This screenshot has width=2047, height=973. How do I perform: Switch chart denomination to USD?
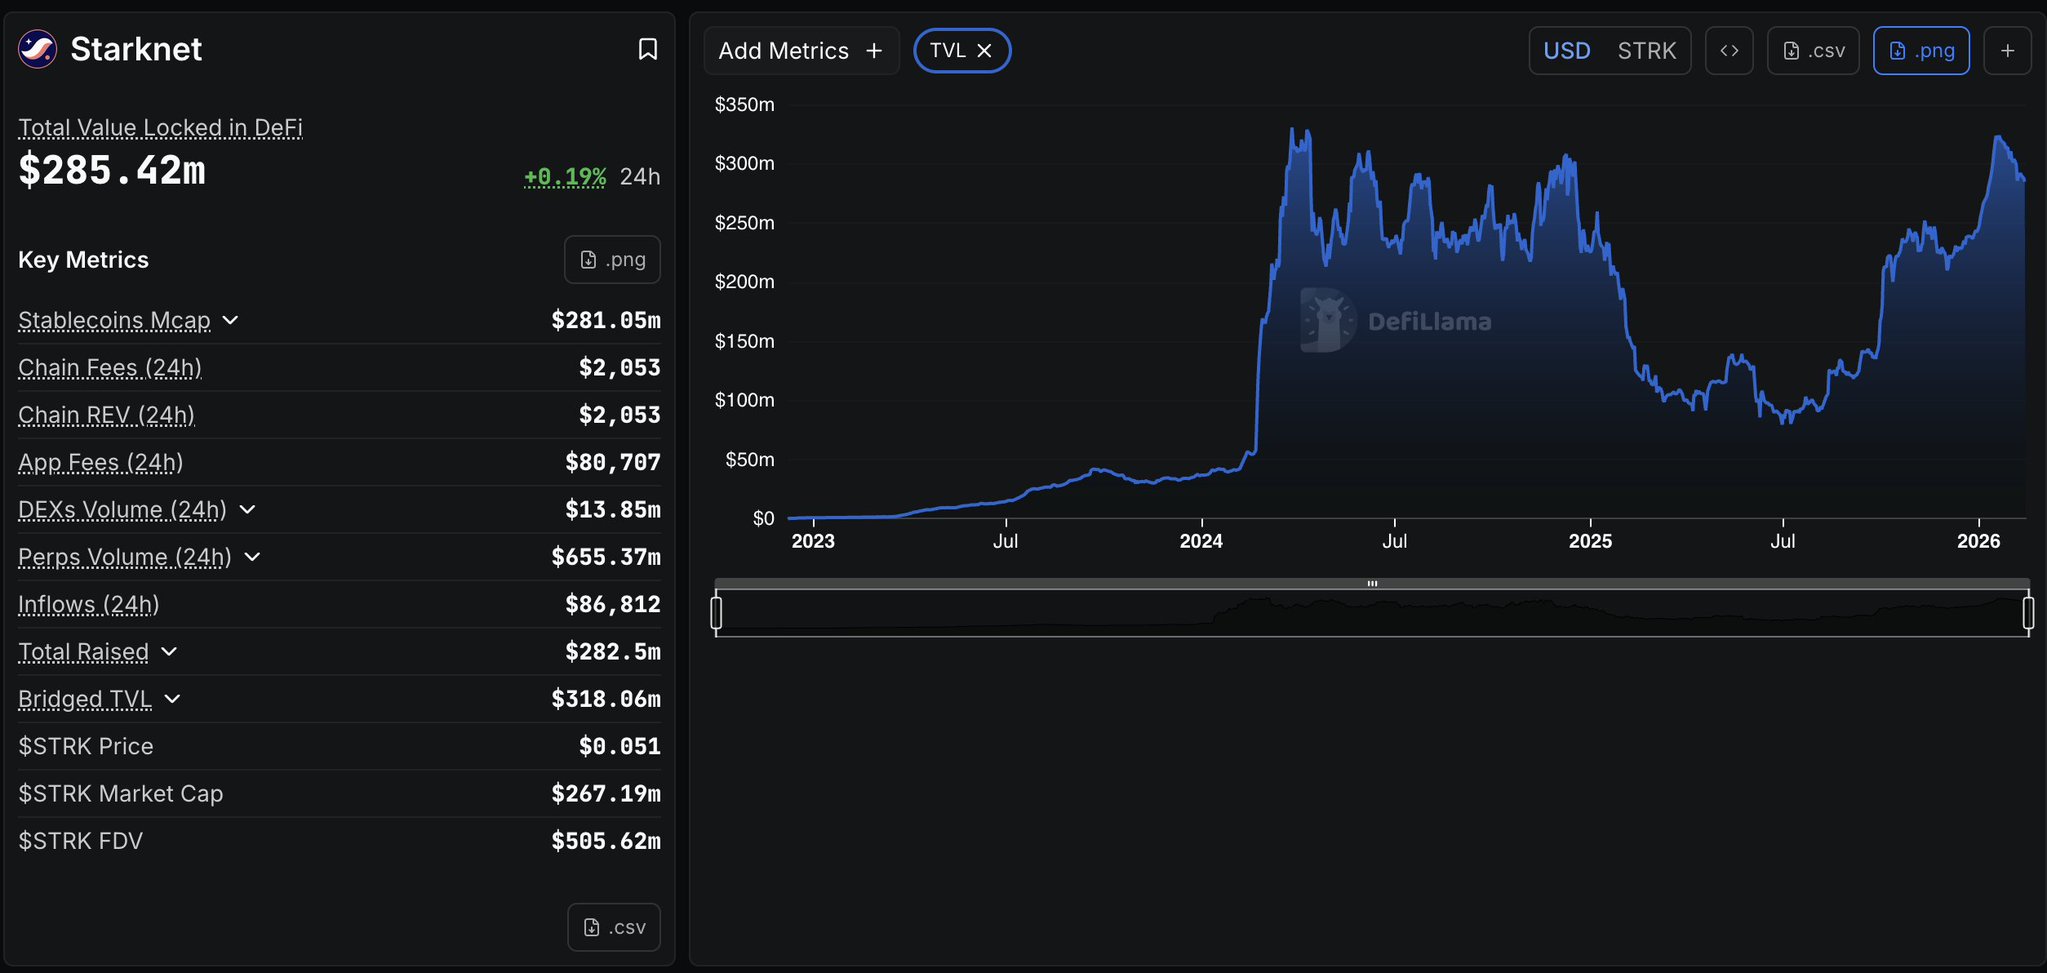(x=1566, y=51)
